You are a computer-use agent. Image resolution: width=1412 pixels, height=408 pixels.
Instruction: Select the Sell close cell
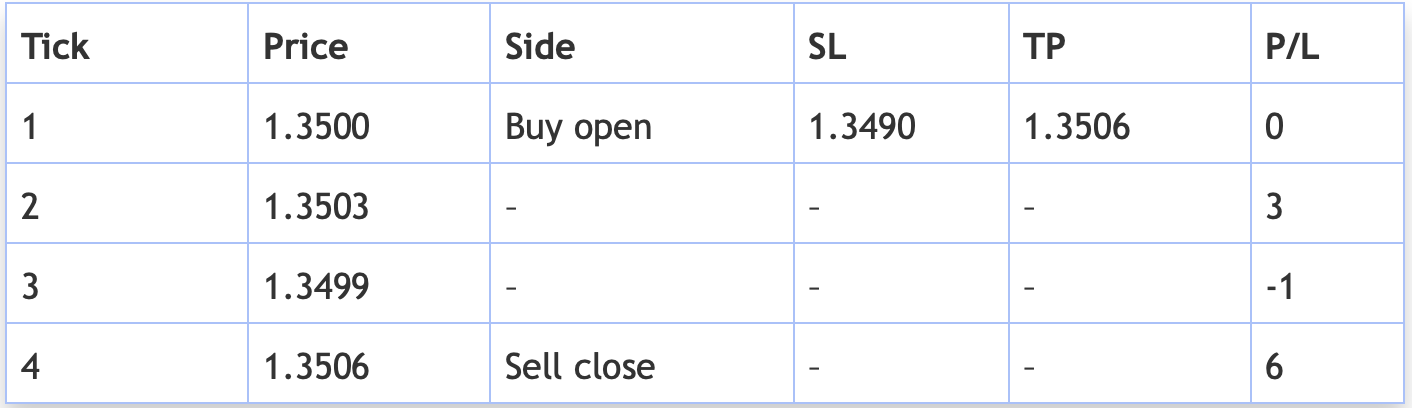[580, 366]
